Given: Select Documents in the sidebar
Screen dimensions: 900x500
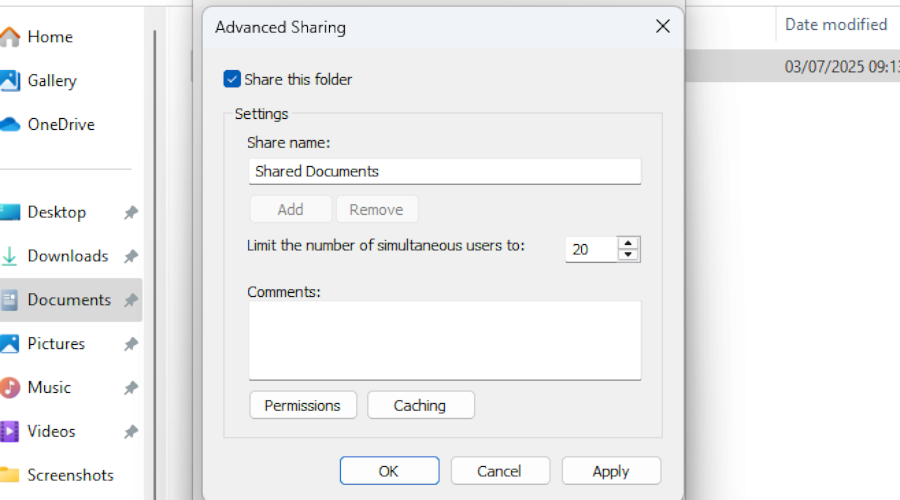Looking at the screenshot, I should pos(71,300).
